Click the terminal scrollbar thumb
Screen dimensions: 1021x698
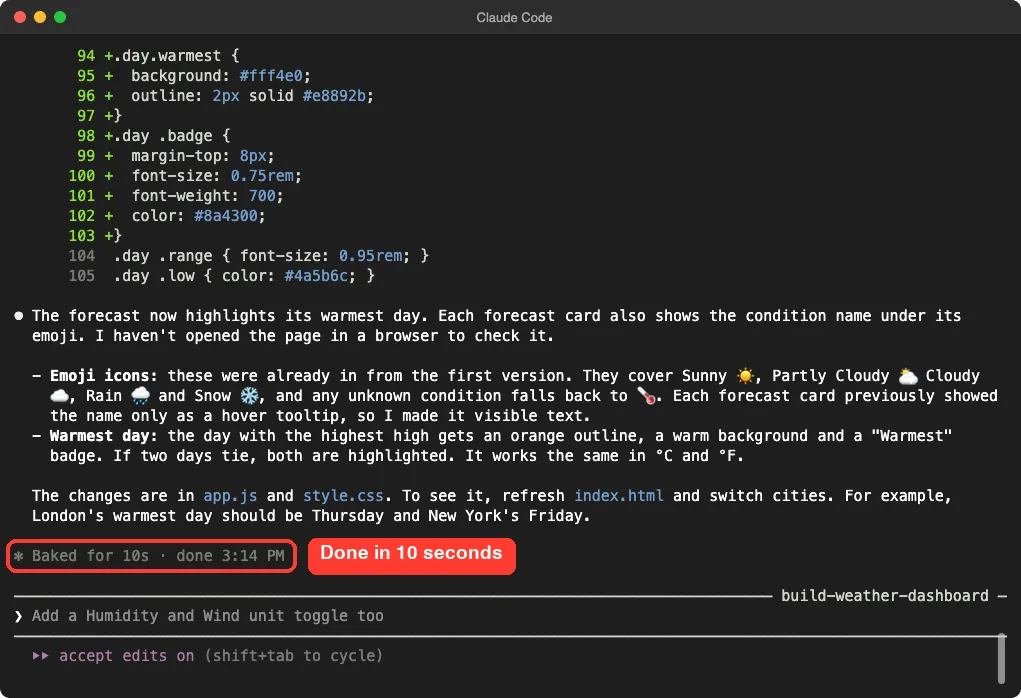coord(1001,659)
